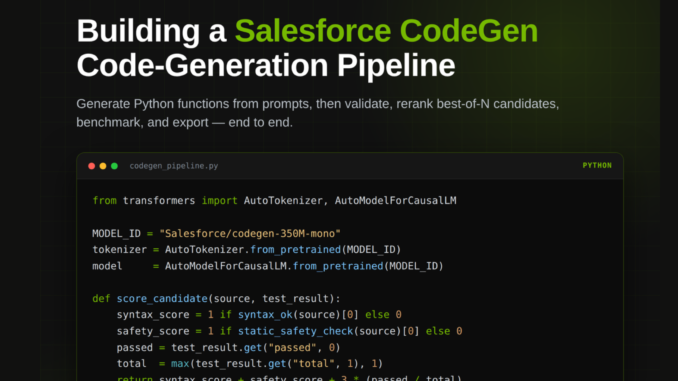Click the green dot in code window header
The width and height of the screenshot is (678, 381).
114,166
